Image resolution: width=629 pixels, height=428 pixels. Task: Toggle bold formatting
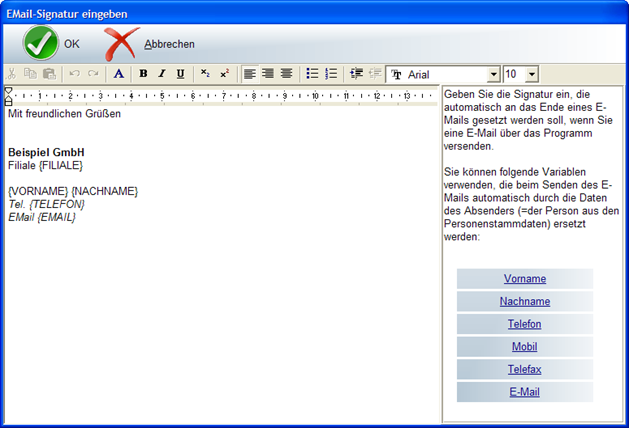tap(143, 74)
